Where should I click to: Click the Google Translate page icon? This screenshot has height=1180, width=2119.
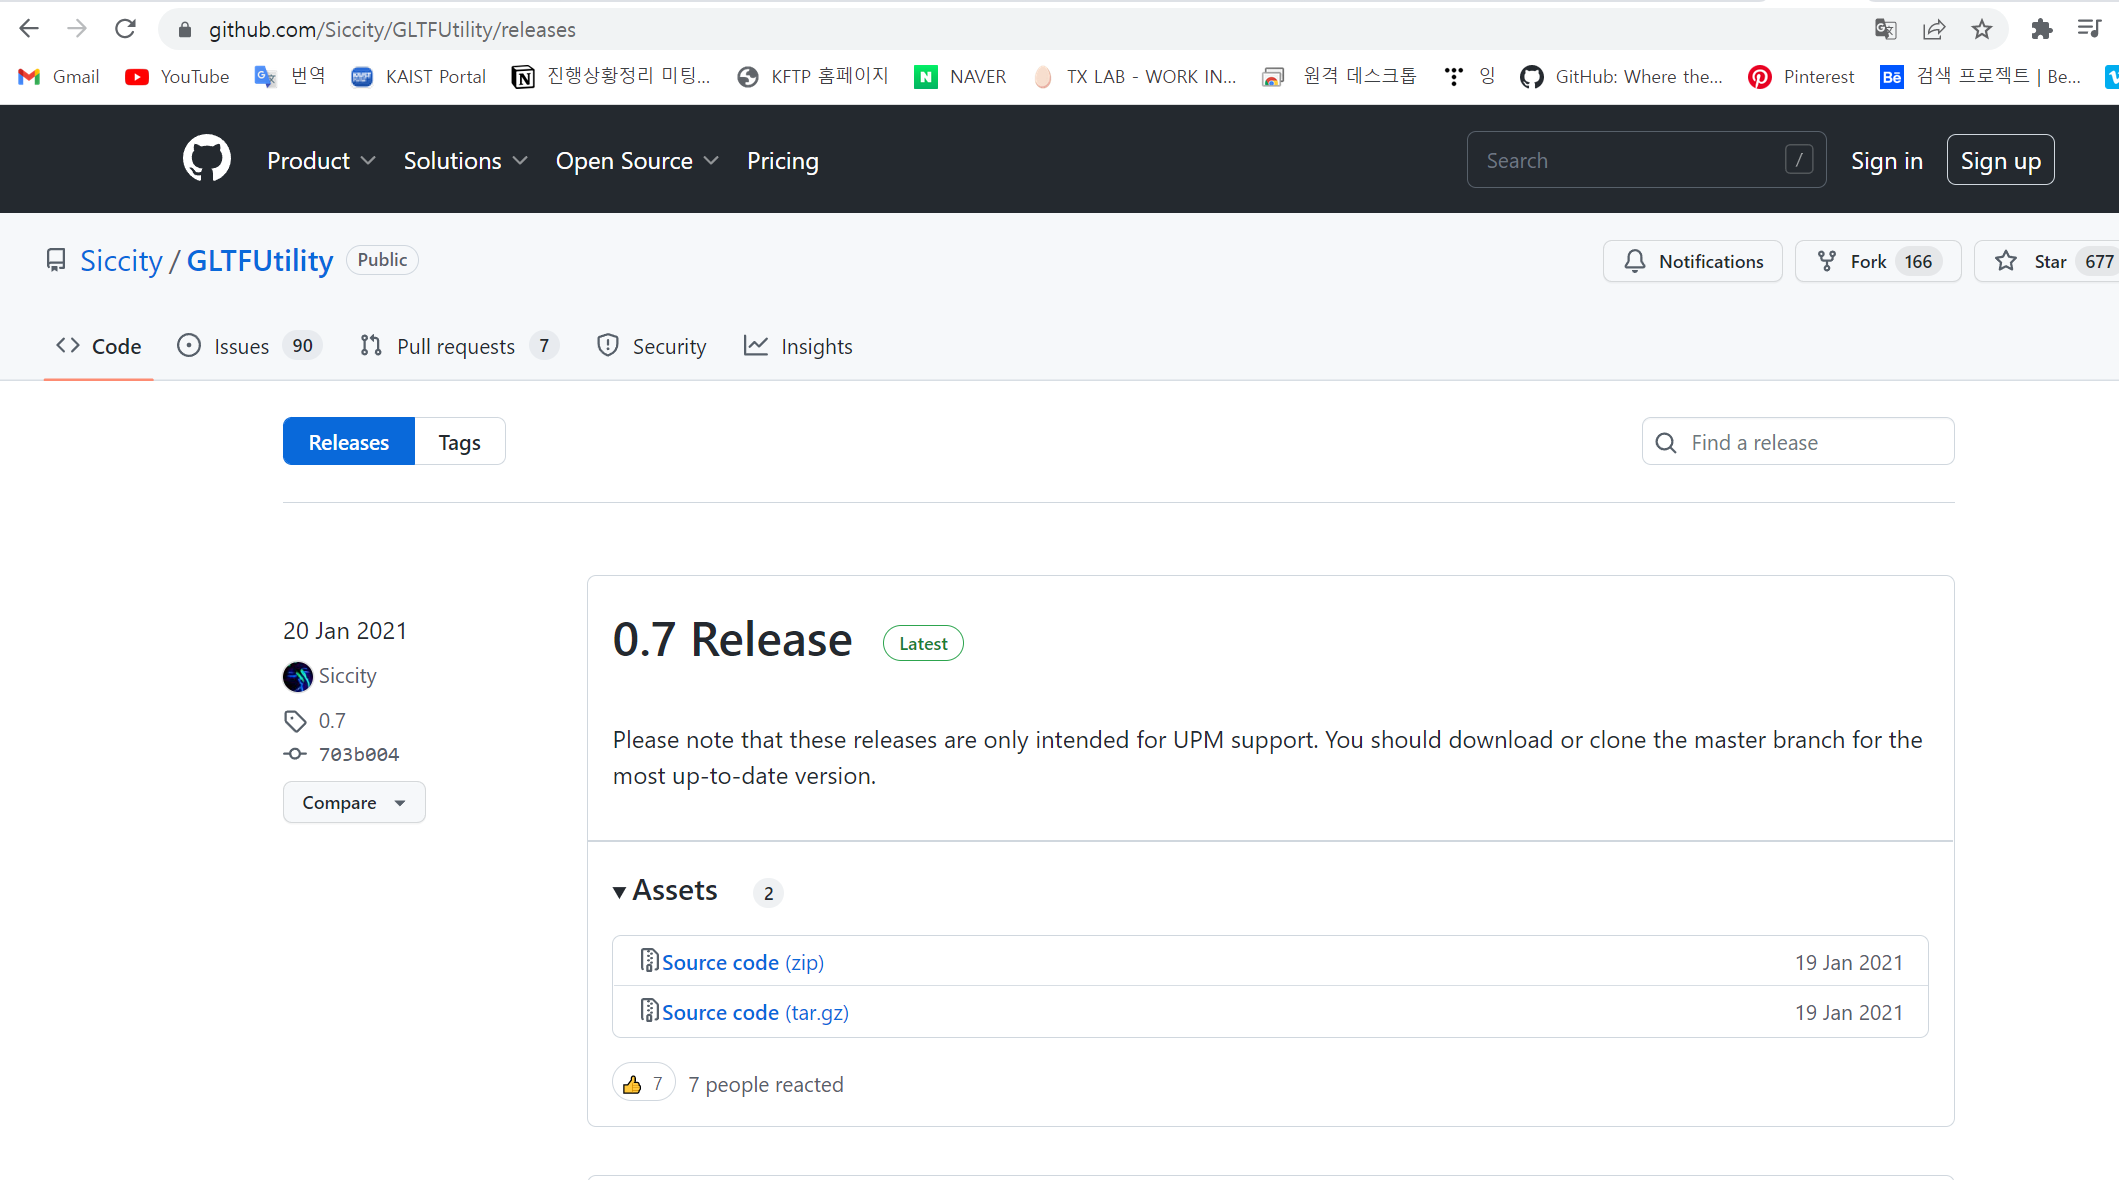point(1885,29)
